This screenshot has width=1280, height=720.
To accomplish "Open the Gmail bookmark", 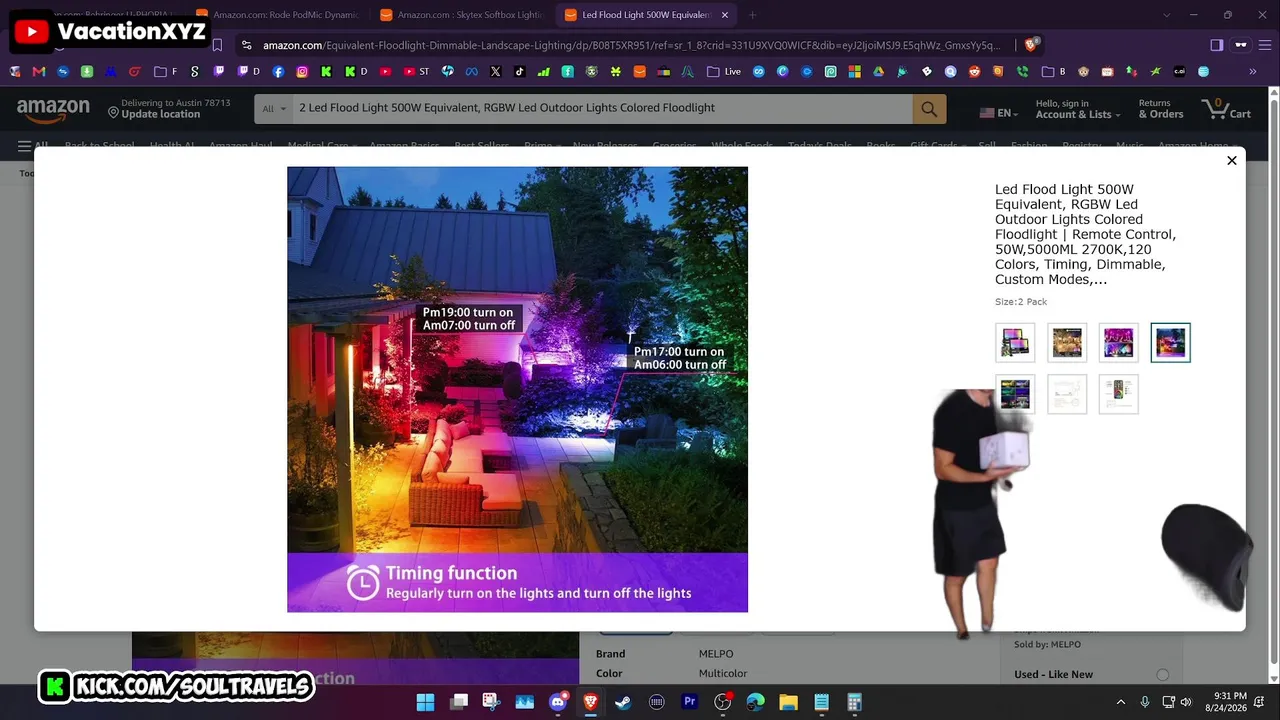I will [39, 72].
